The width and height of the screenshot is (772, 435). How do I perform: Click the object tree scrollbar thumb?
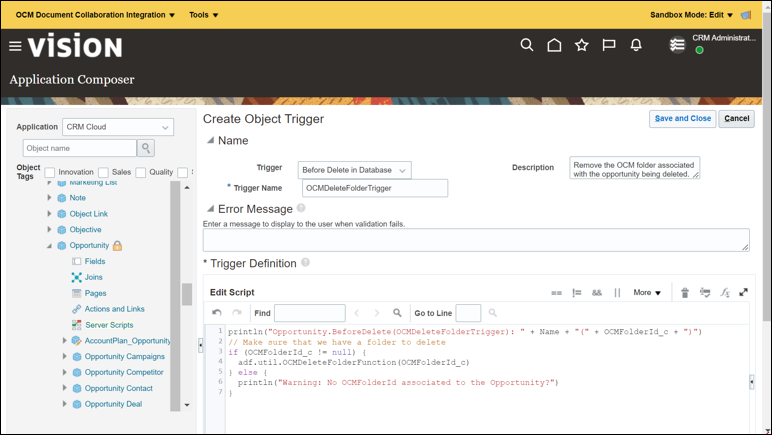(187, 294)
